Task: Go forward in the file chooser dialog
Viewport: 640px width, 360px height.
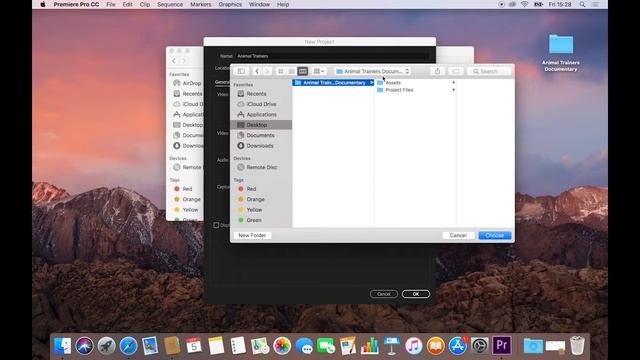Action: 267,71
